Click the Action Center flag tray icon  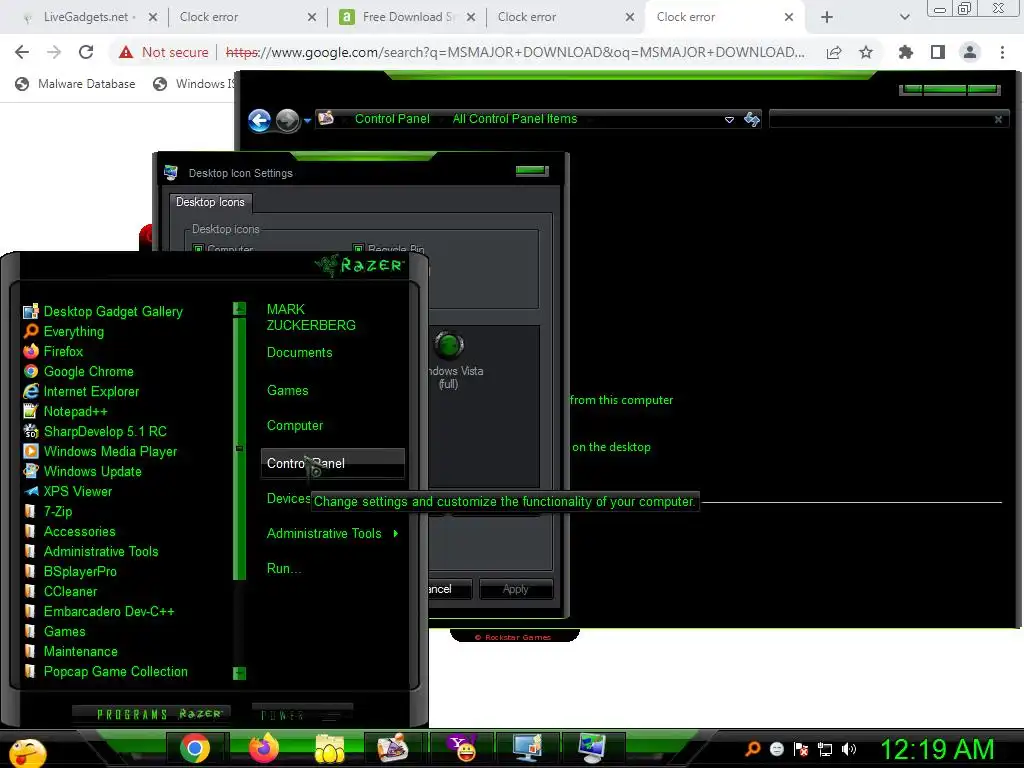(801, 749)
